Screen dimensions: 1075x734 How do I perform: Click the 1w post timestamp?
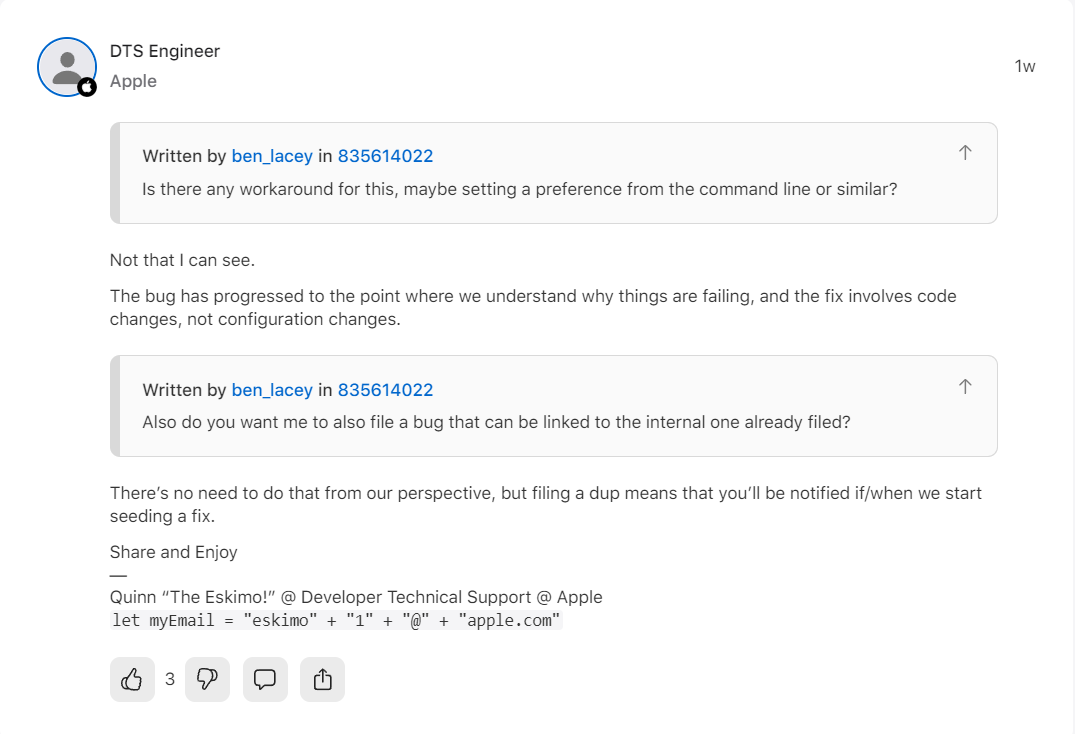1024,66
